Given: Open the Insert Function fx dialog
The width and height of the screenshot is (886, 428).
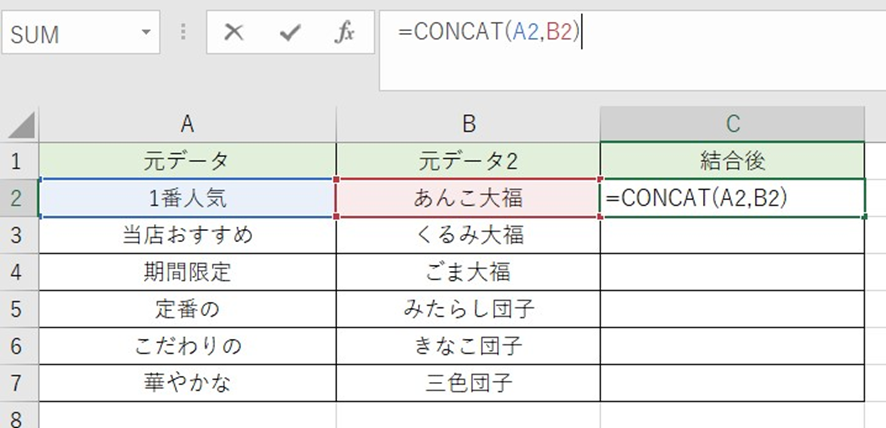Looking at the screenshot, I should coord(345,33).
